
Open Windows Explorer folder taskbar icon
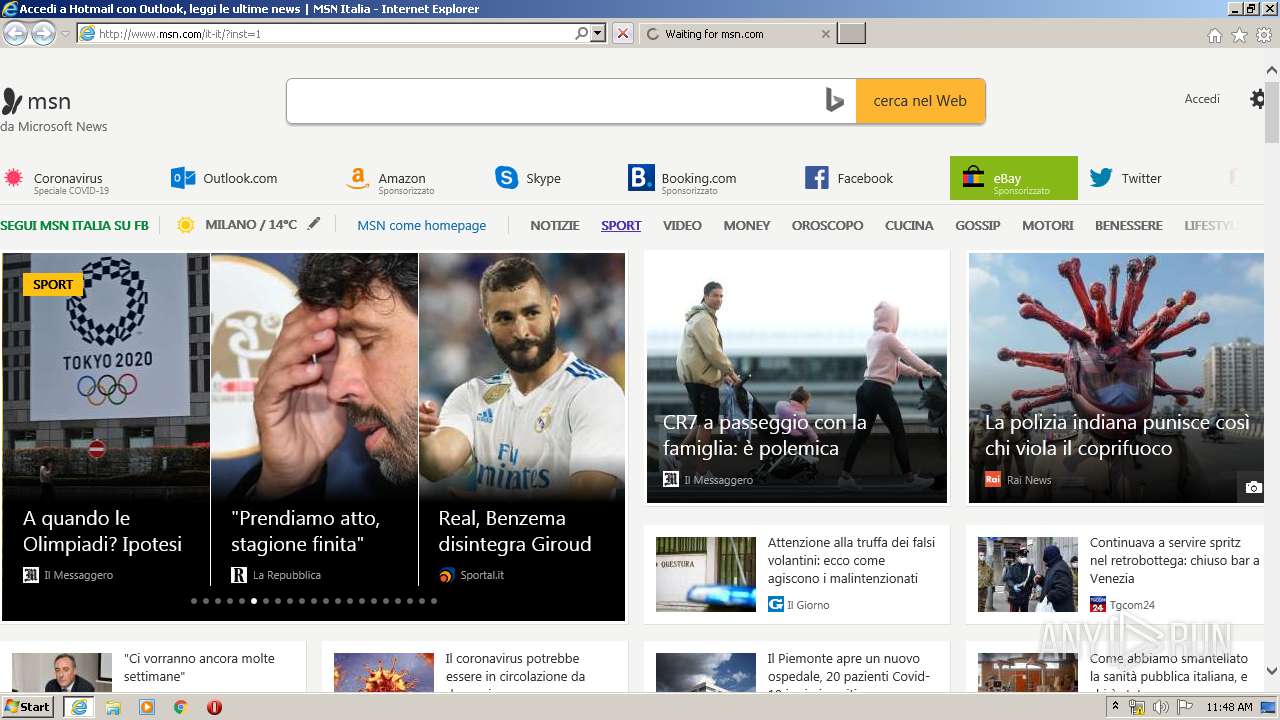tap(113, 707)
